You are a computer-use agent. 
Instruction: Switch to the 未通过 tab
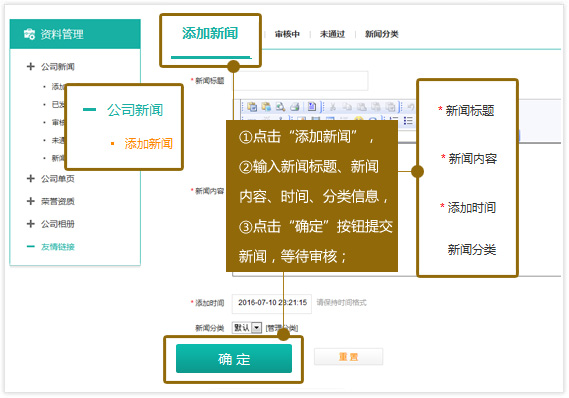(332, 34)
